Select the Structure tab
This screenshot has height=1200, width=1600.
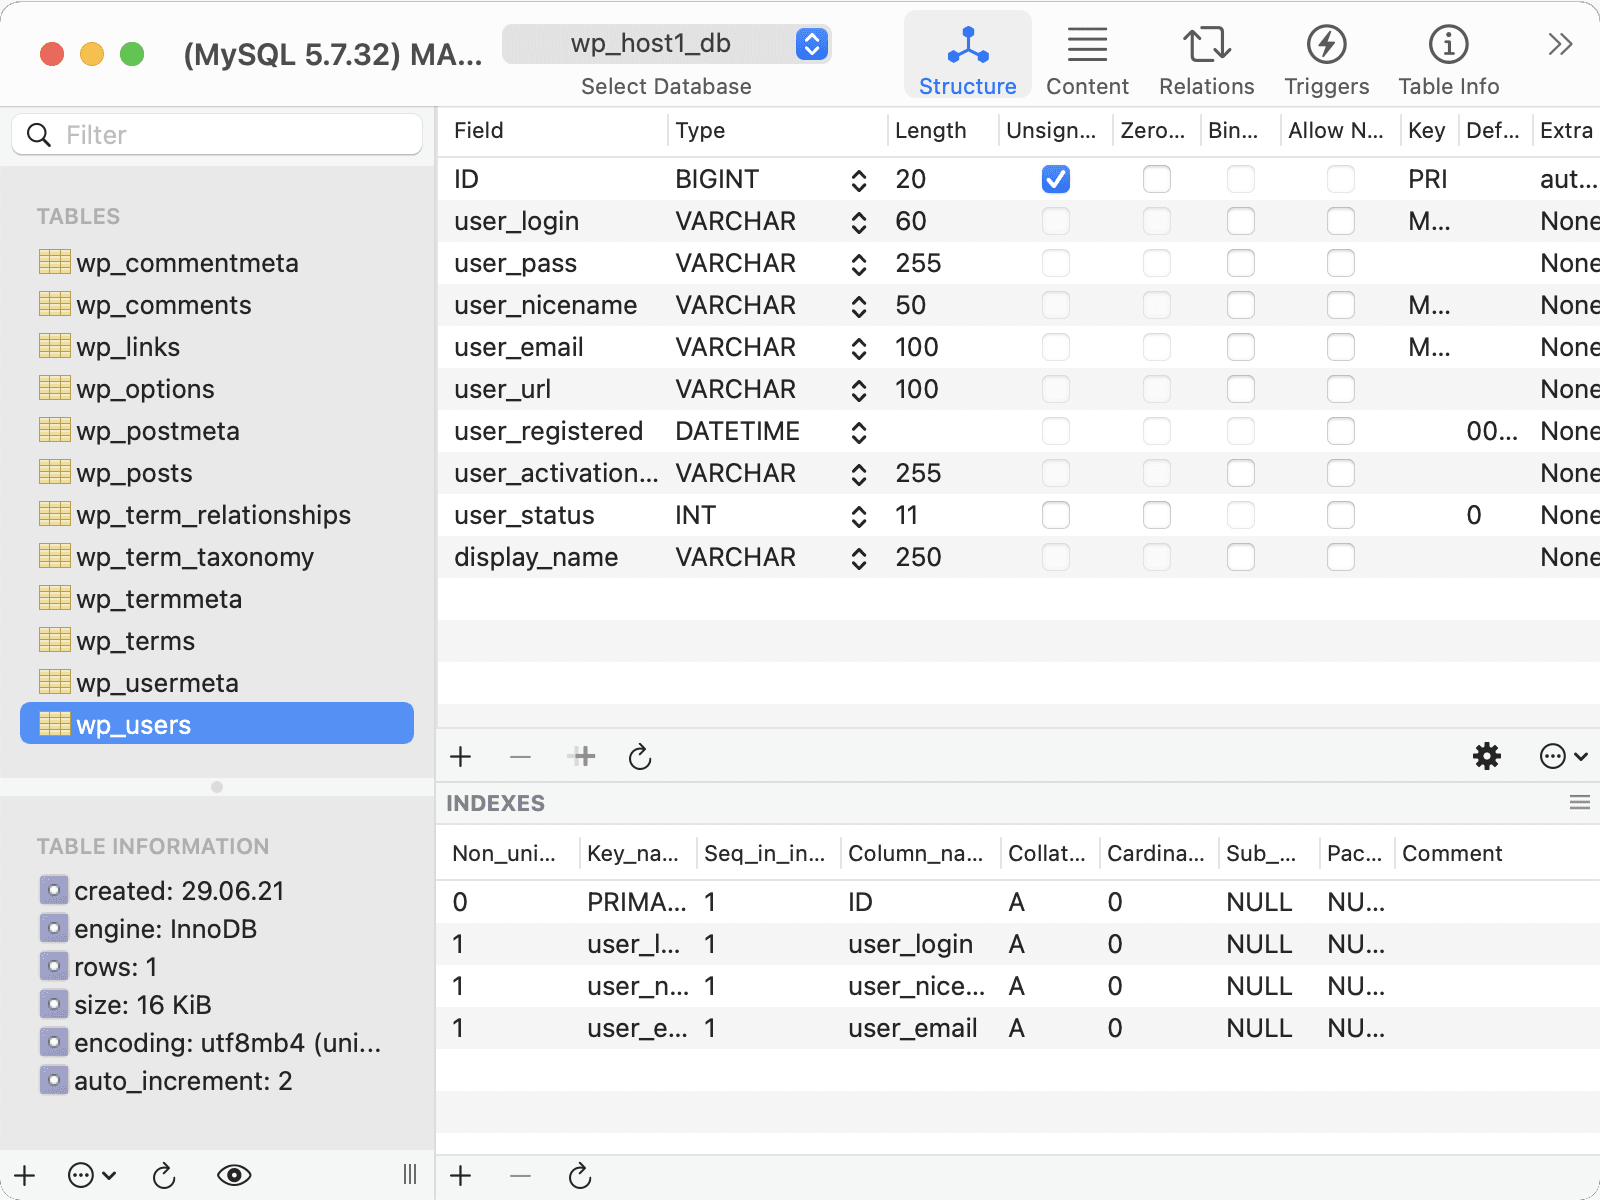(x=967, y=60)
